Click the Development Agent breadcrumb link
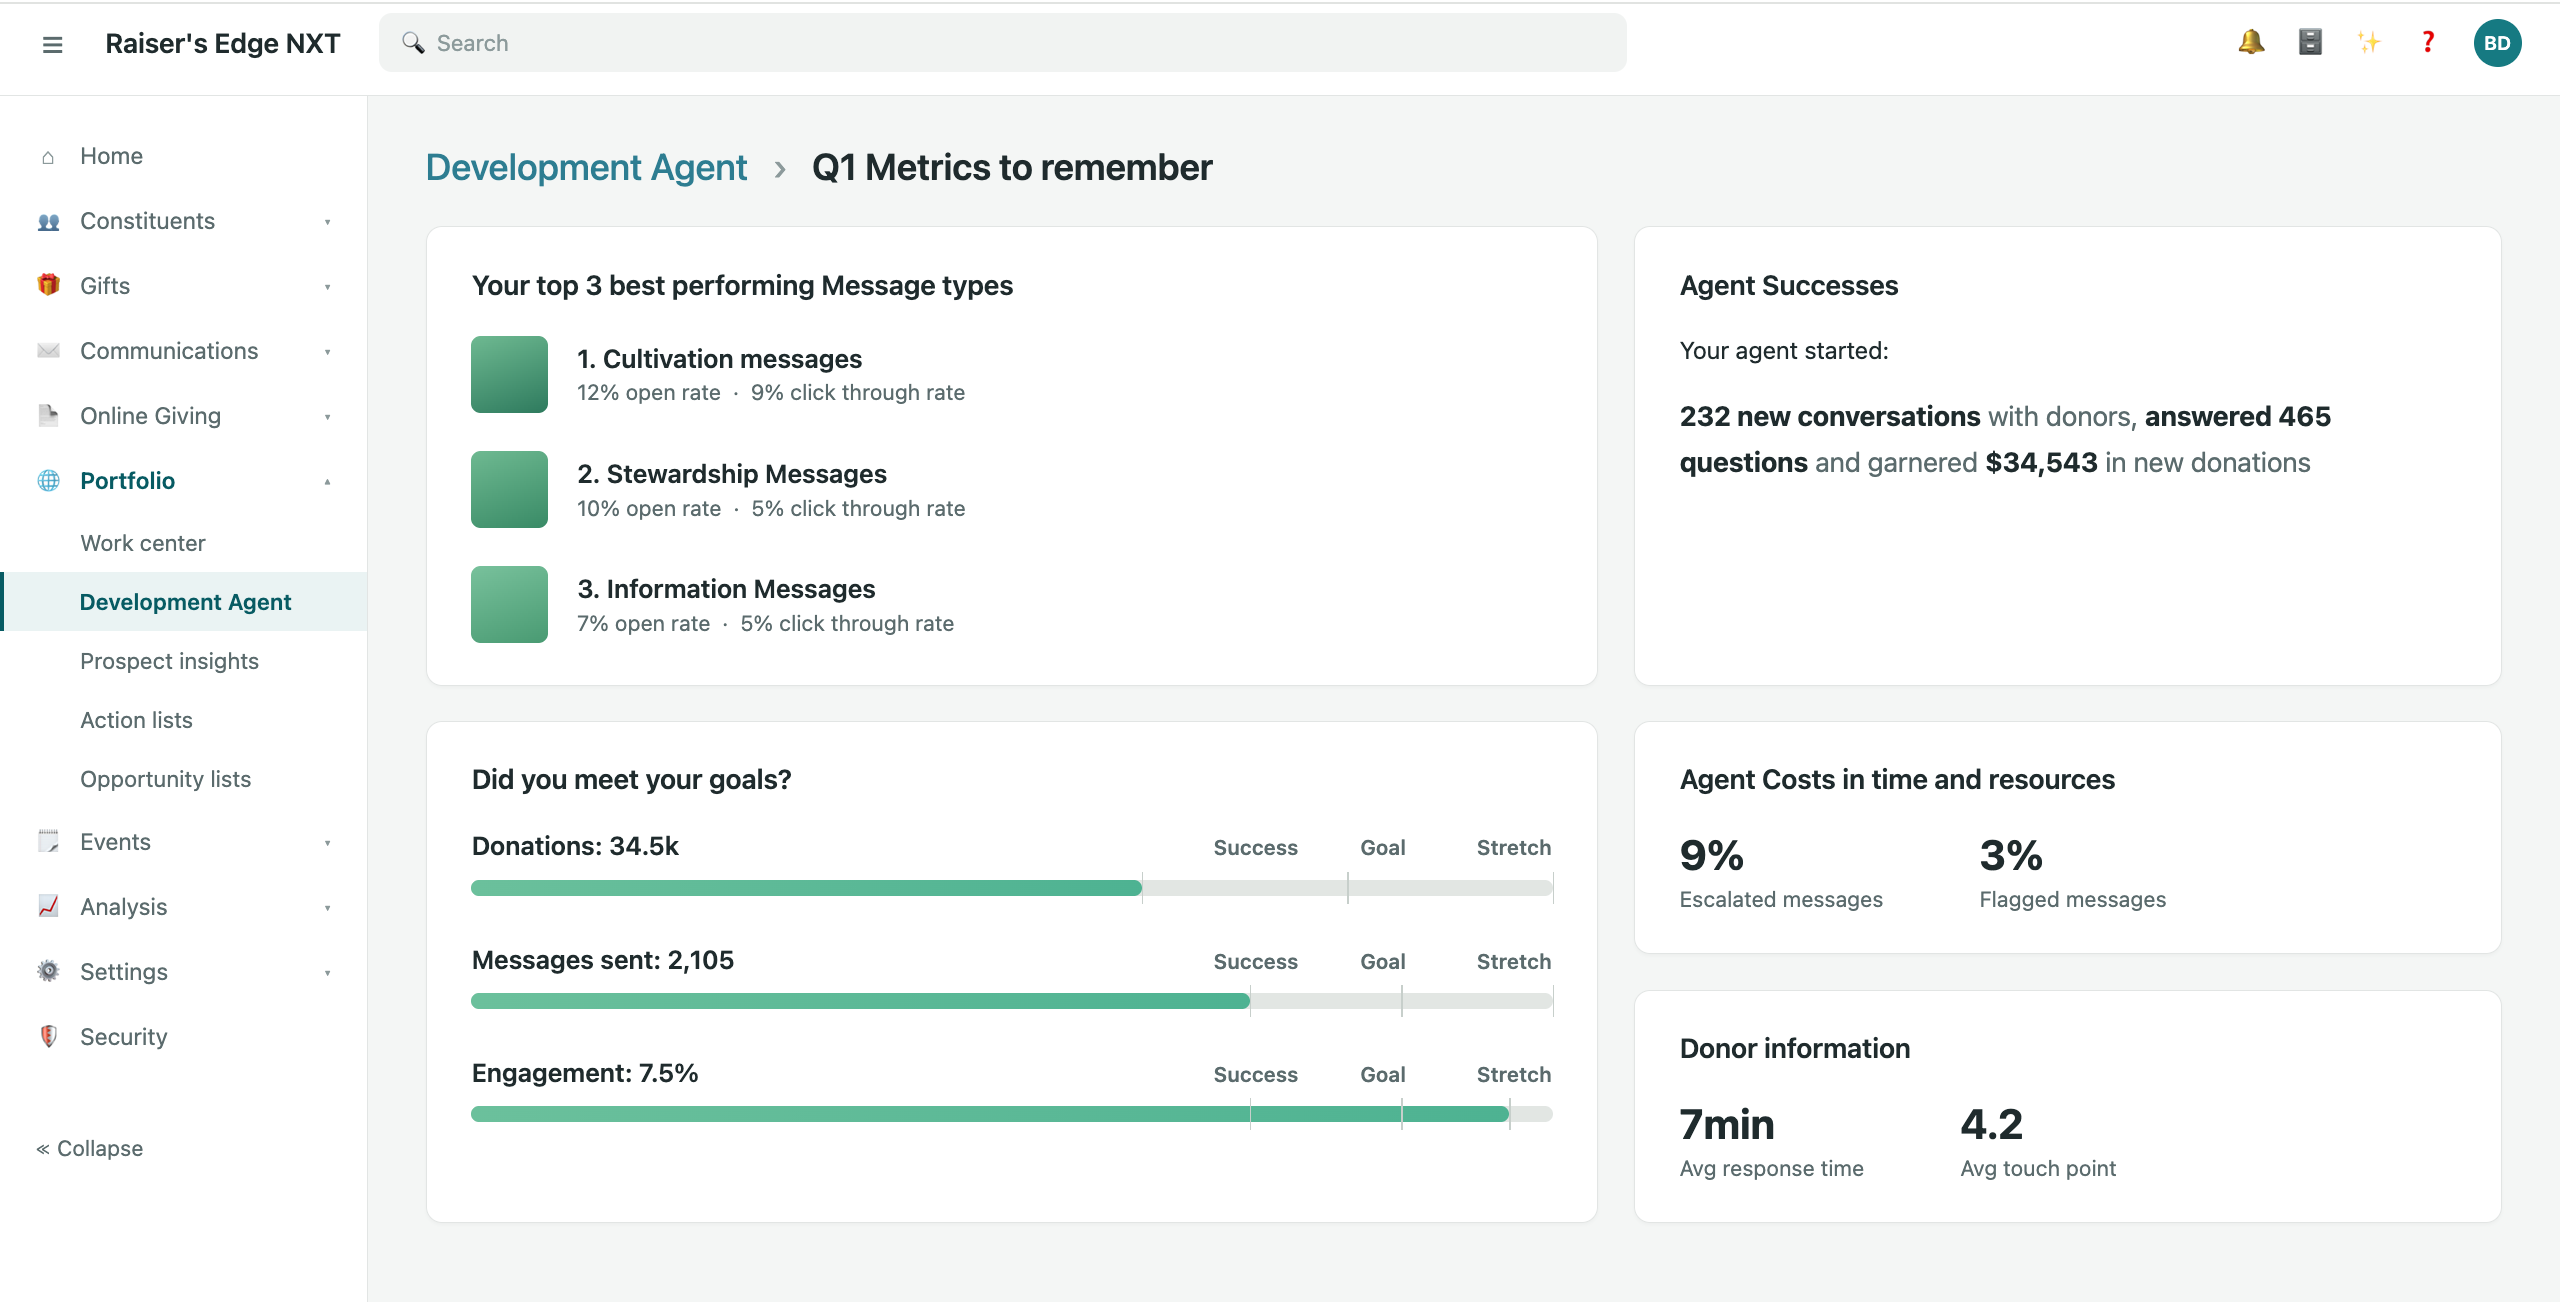This screenshot has height=1302, width=2560. 586,167
